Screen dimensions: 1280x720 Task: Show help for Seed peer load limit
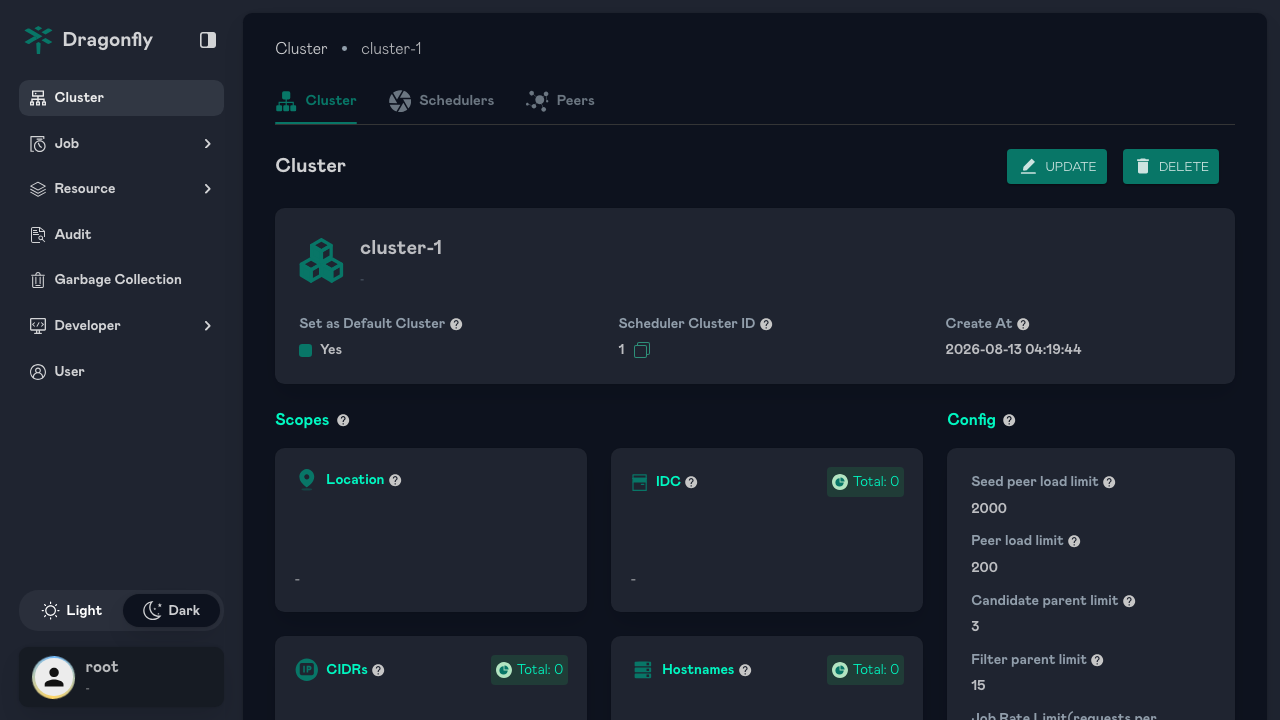(x=1109, y=482)
